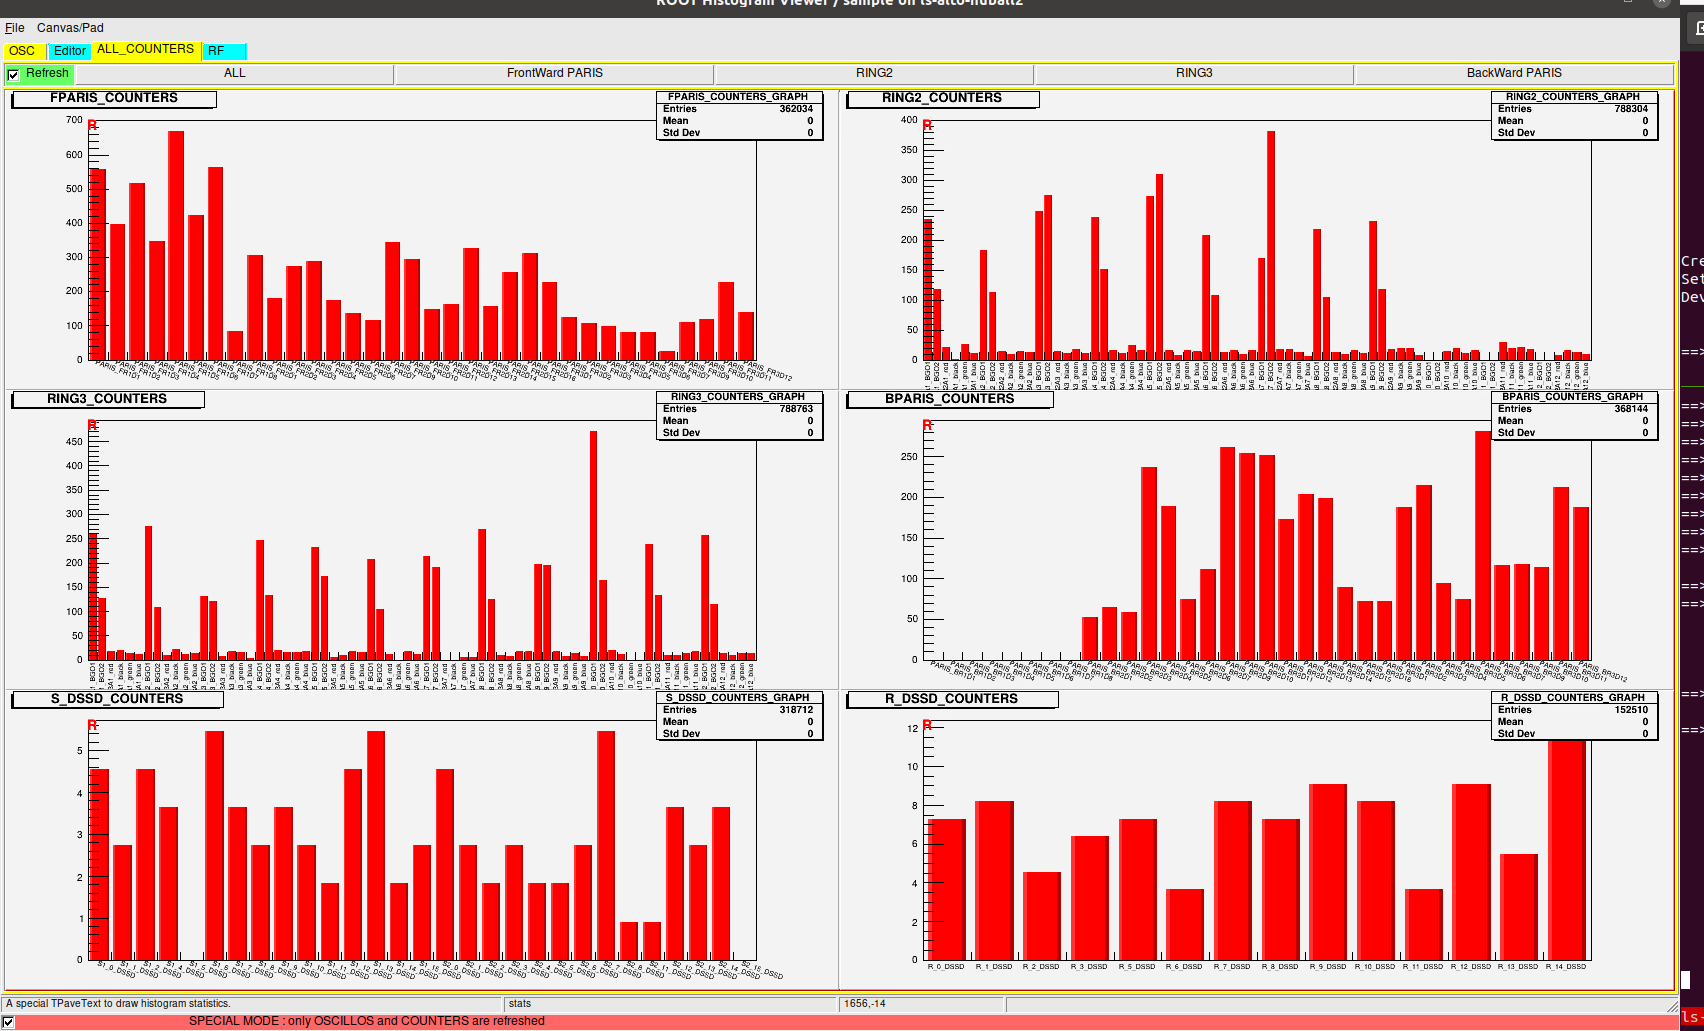
Task: Open the File menu
Action: (x=14, y=28)
